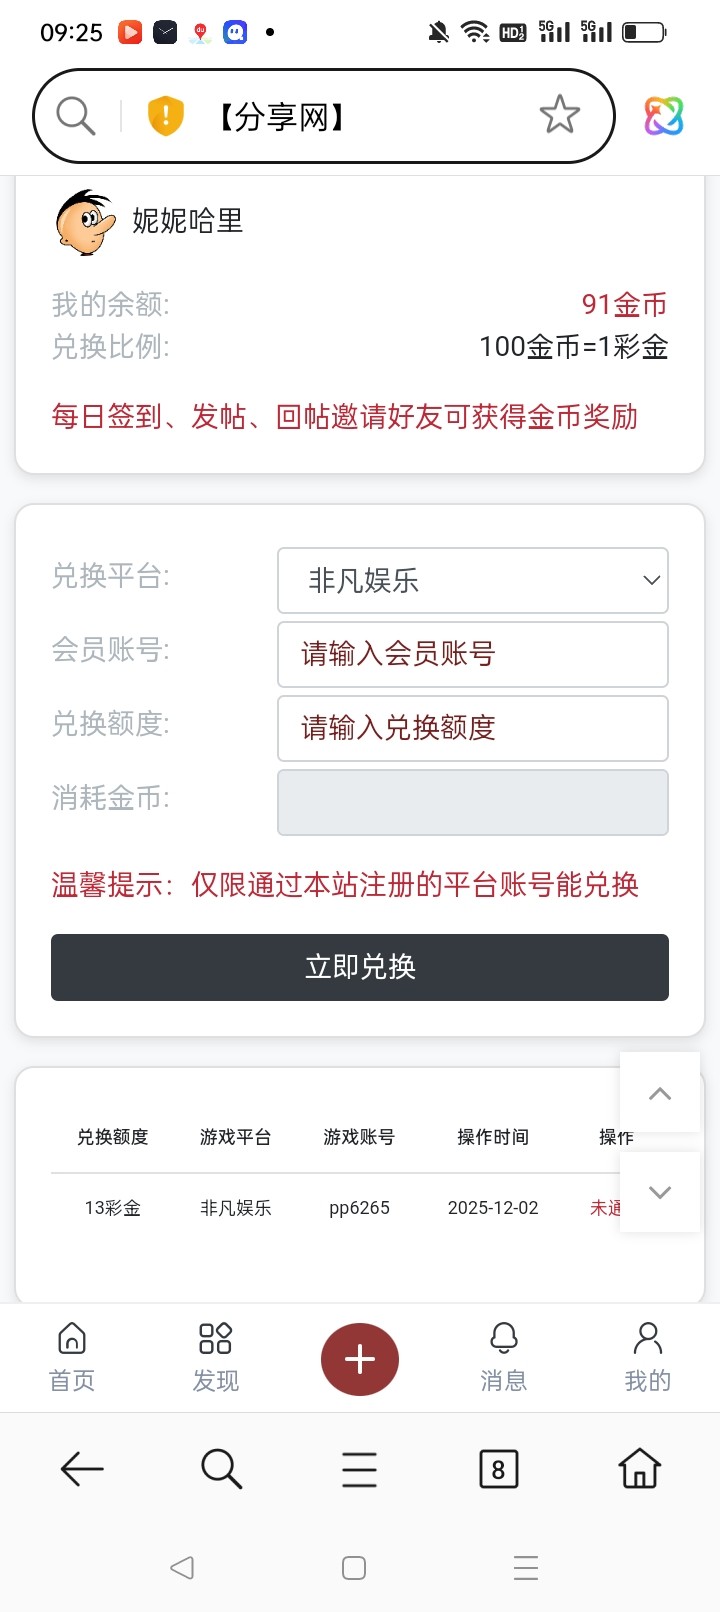Bookmark page with the star icon

pos(559,115)
